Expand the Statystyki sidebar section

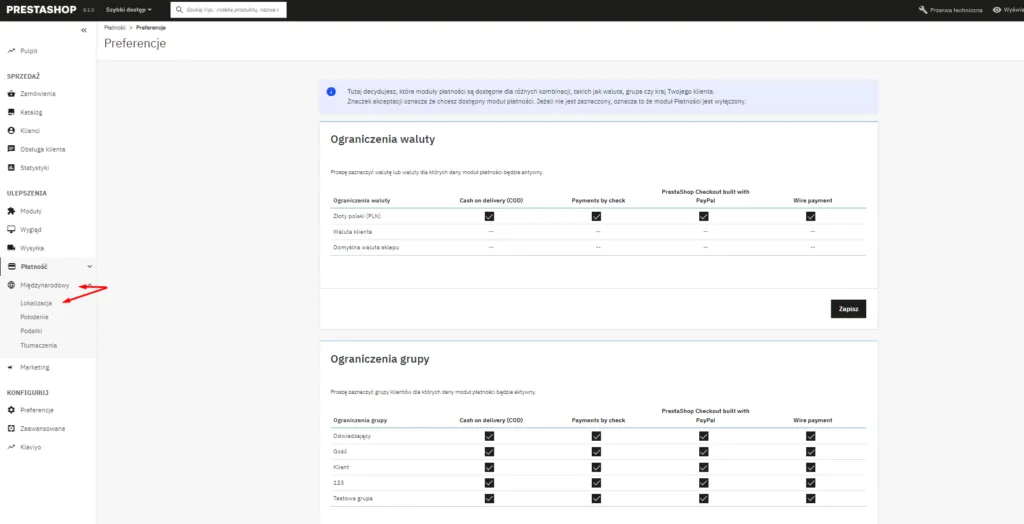pyautogui.click(x=34, y=168)
